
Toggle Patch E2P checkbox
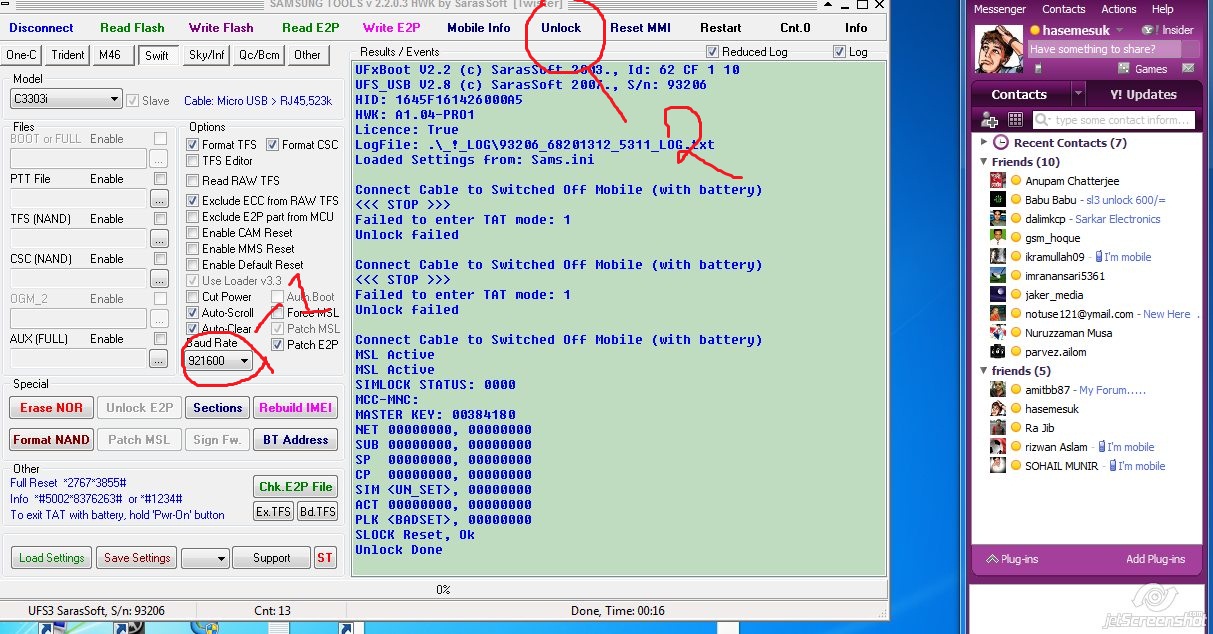277,345
